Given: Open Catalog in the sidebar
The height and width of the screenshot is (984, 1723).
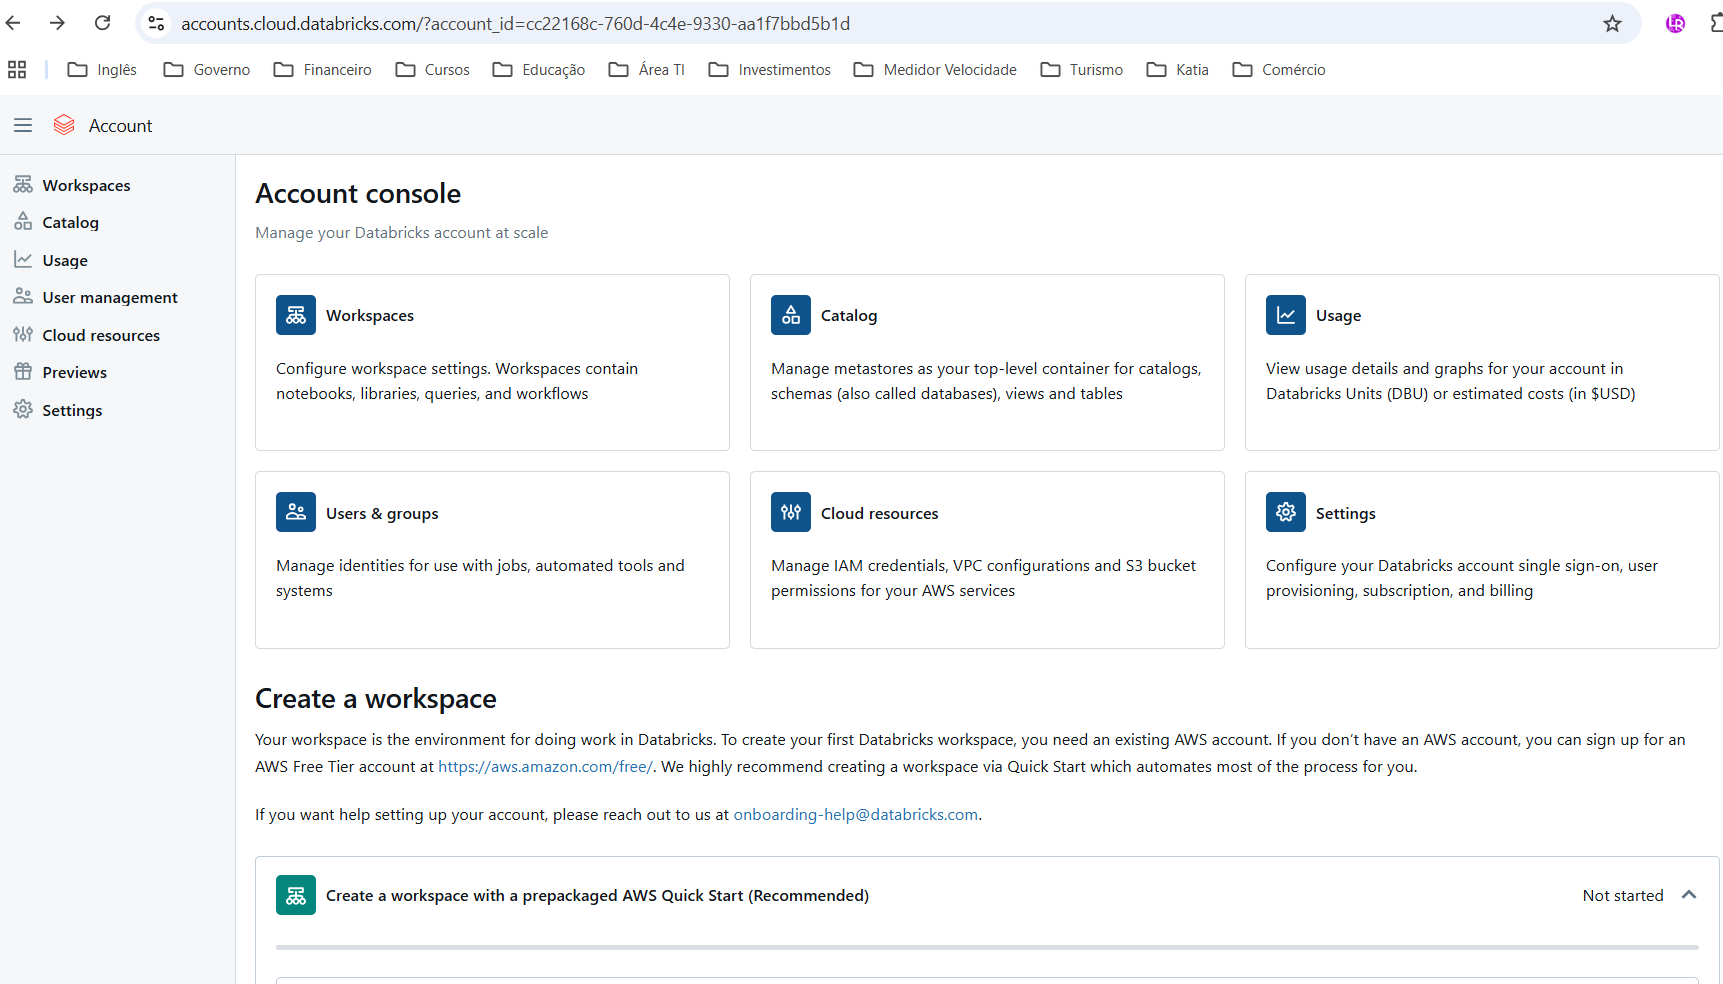Looking at the screenshot, I should click(x=70, y=222).
